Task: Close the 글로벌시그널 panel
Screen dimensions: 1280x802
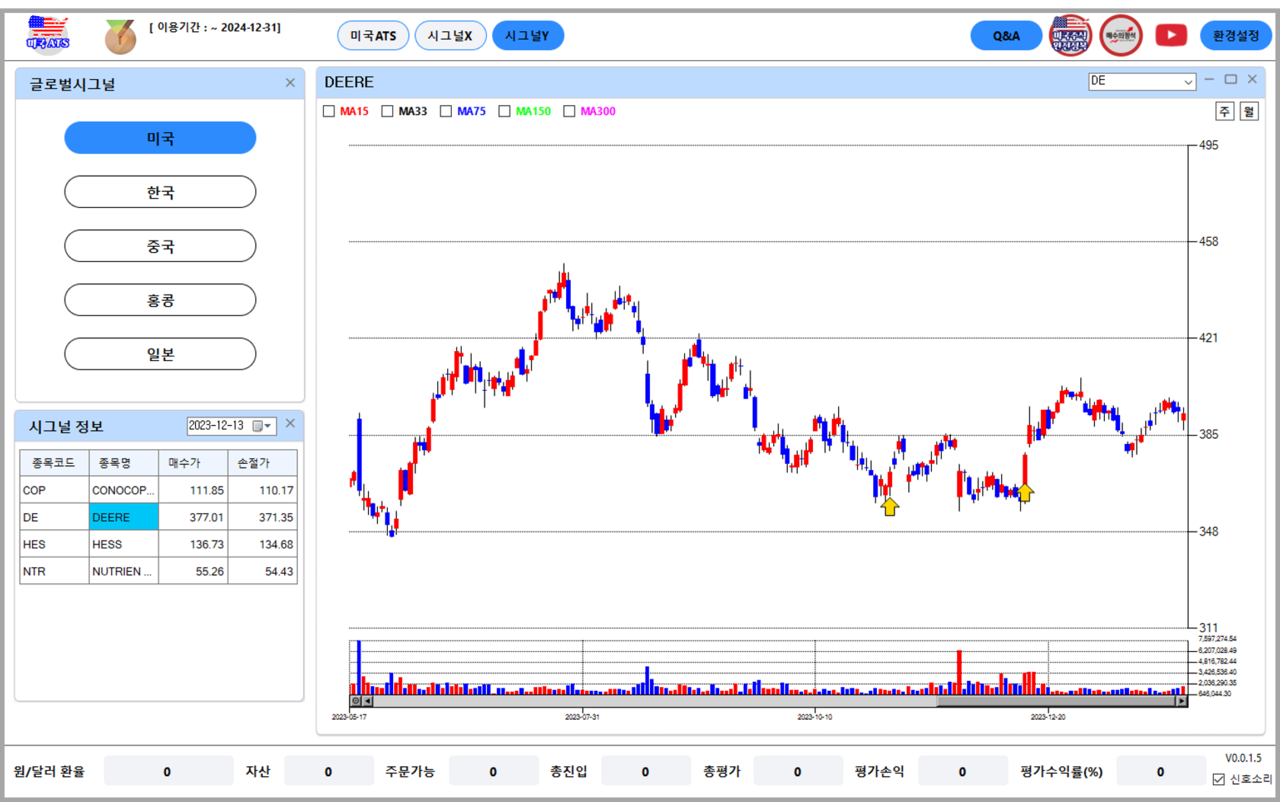Action: click(290, 83)
